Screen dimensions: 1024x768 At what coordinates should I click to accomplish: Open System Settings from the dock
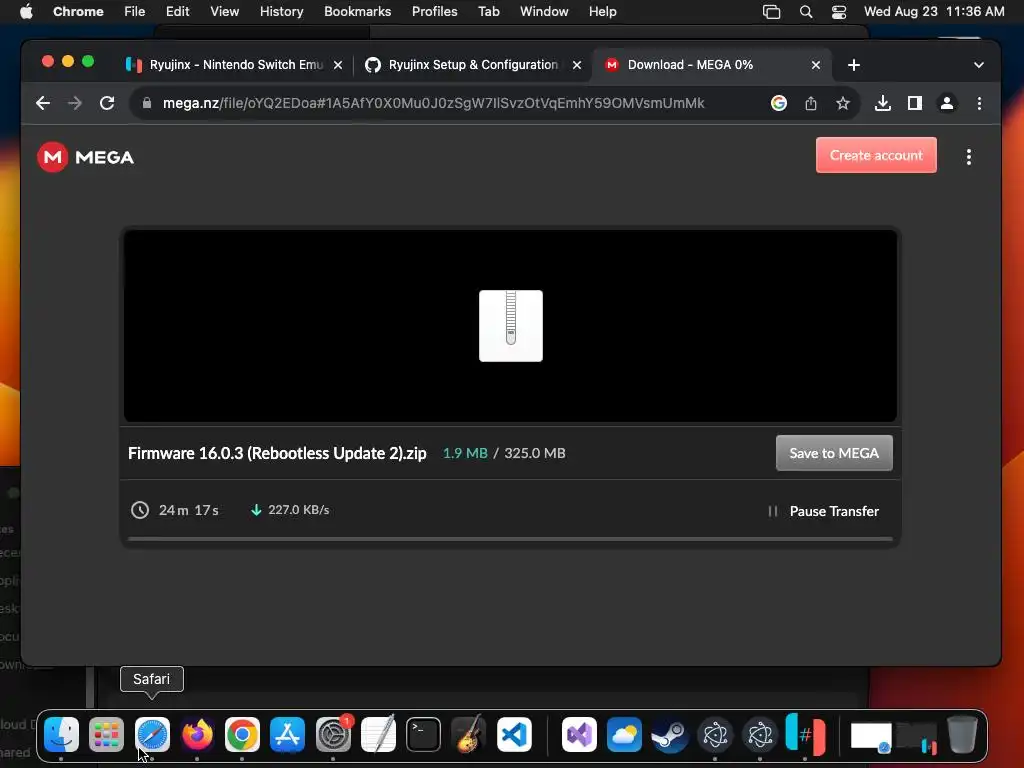click(x=333, y=735)
